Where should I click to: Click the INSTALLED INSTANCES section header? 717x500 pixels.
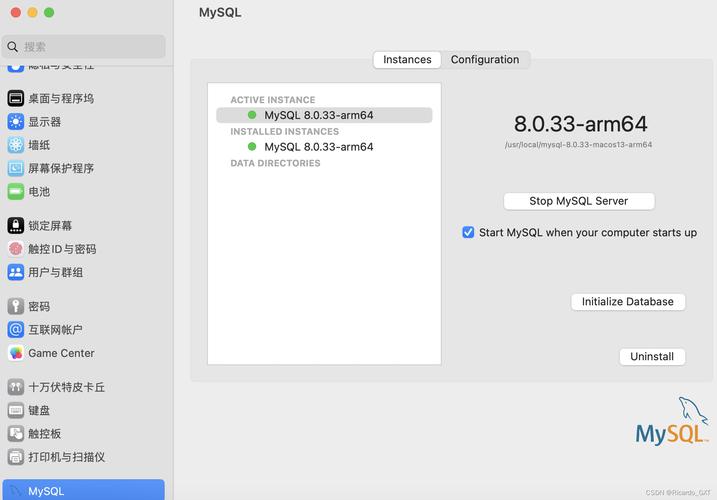tap(284, 131)
